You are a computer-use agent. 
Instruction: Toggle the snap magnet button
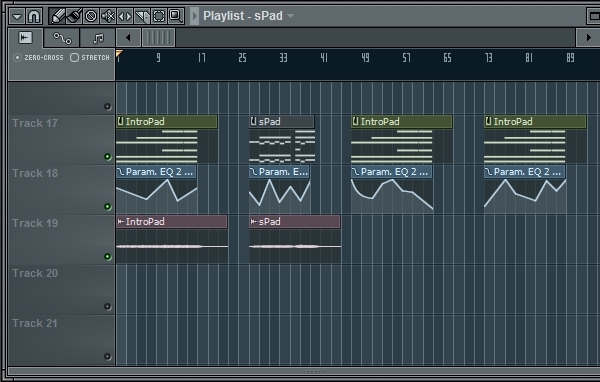point(34,16)
